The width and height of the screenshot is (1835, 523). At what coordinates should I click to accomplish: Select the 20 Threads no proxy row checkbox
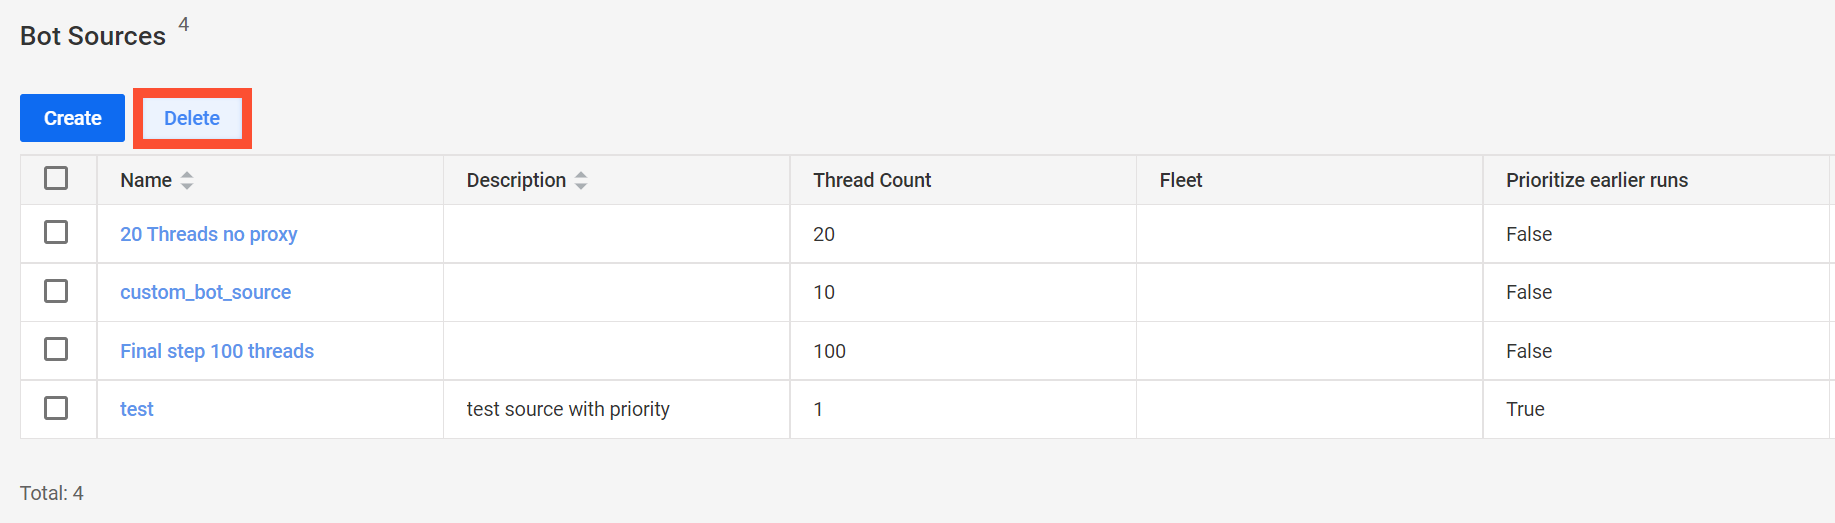pos(56,232)
